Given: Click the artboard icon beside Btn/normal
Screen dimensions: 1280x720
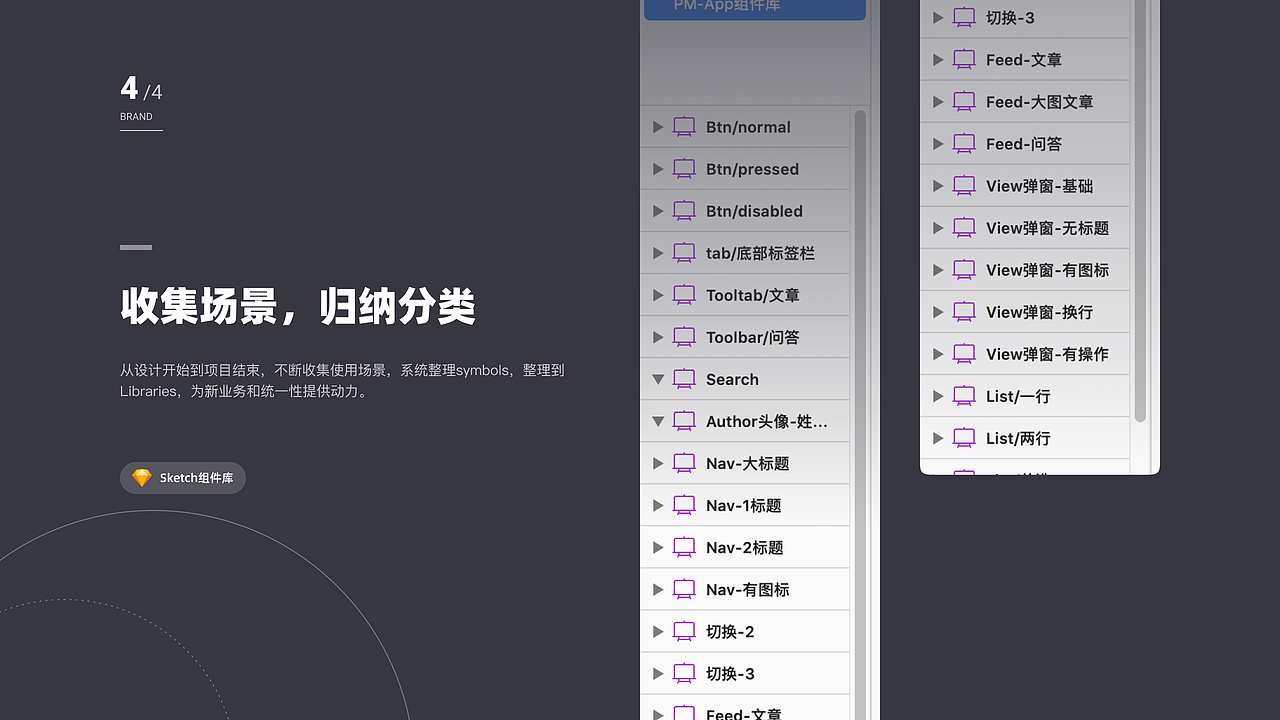Looking at the screenshot, I should click(684, 127).
